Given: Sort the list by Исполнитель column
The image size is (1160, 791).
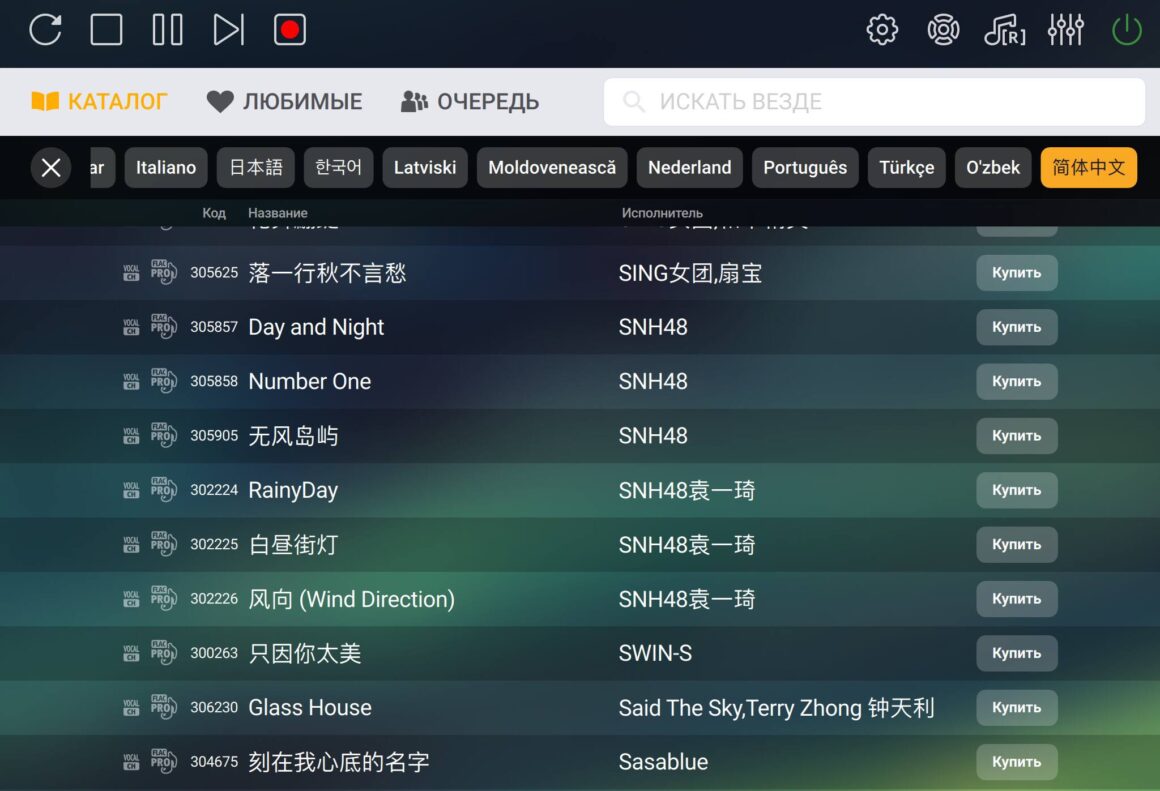Looking at the screenshot, I should pyautogui.click(x=662, y=213).
